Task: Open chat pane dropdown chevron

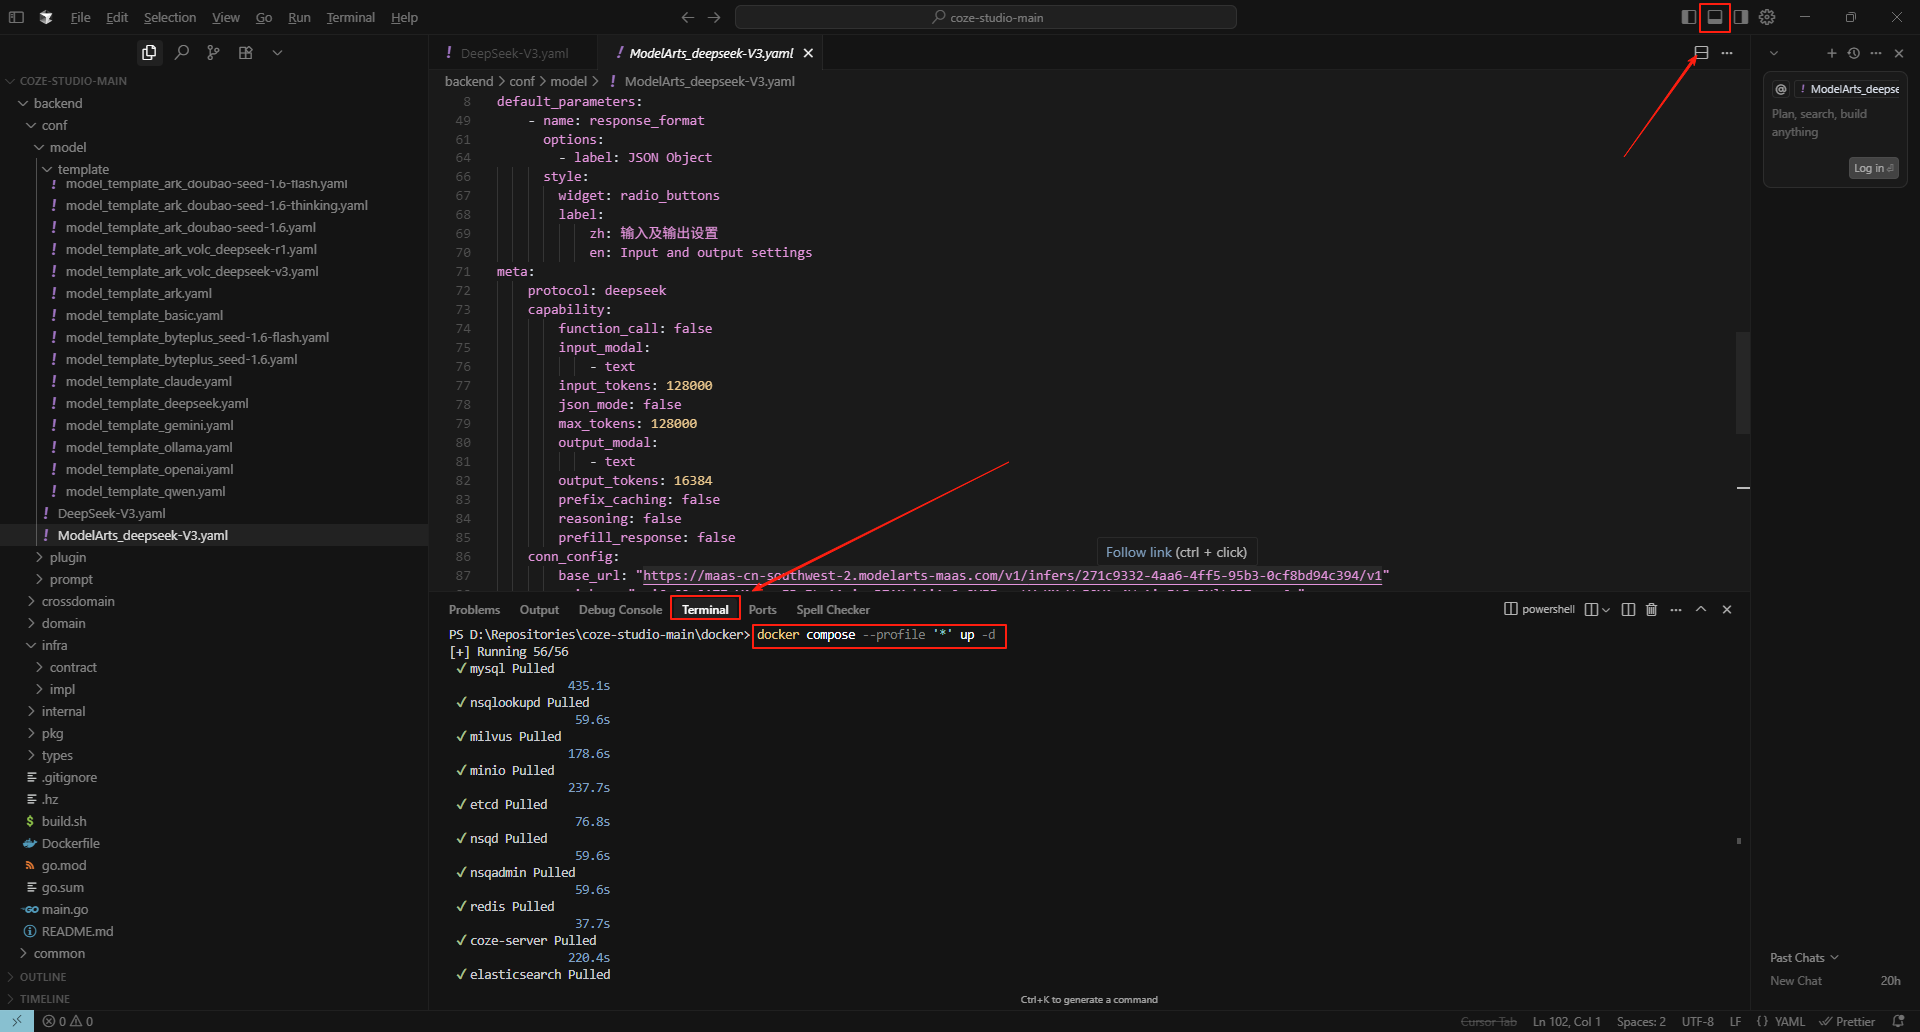Action: (1774, 53)
